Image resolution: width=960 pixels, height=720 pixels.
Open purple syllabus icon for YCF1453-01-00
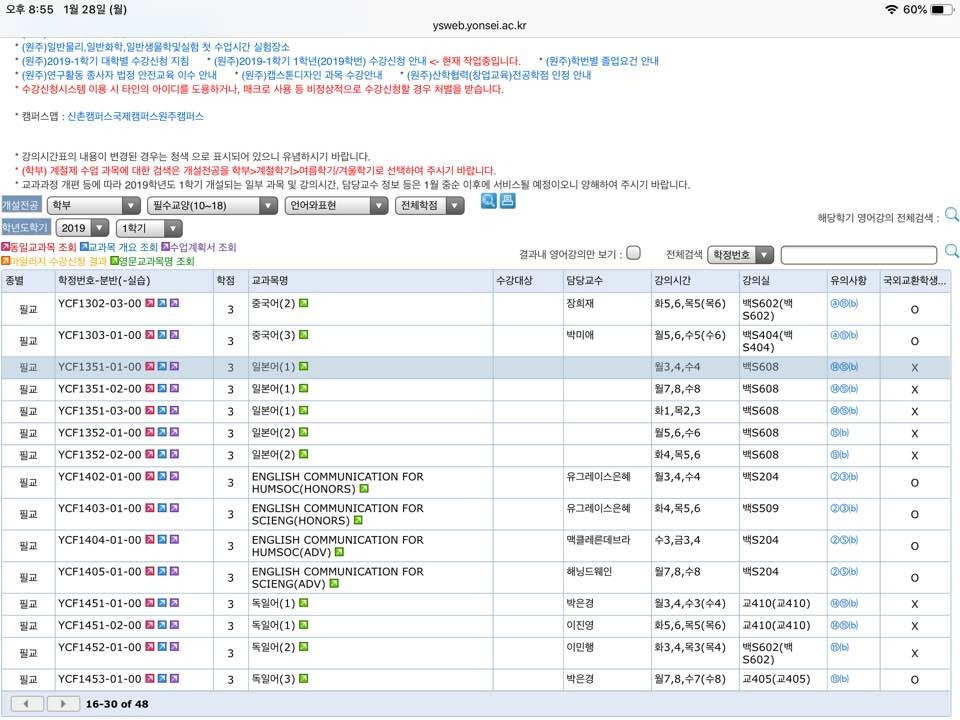[x=174, y=679]
